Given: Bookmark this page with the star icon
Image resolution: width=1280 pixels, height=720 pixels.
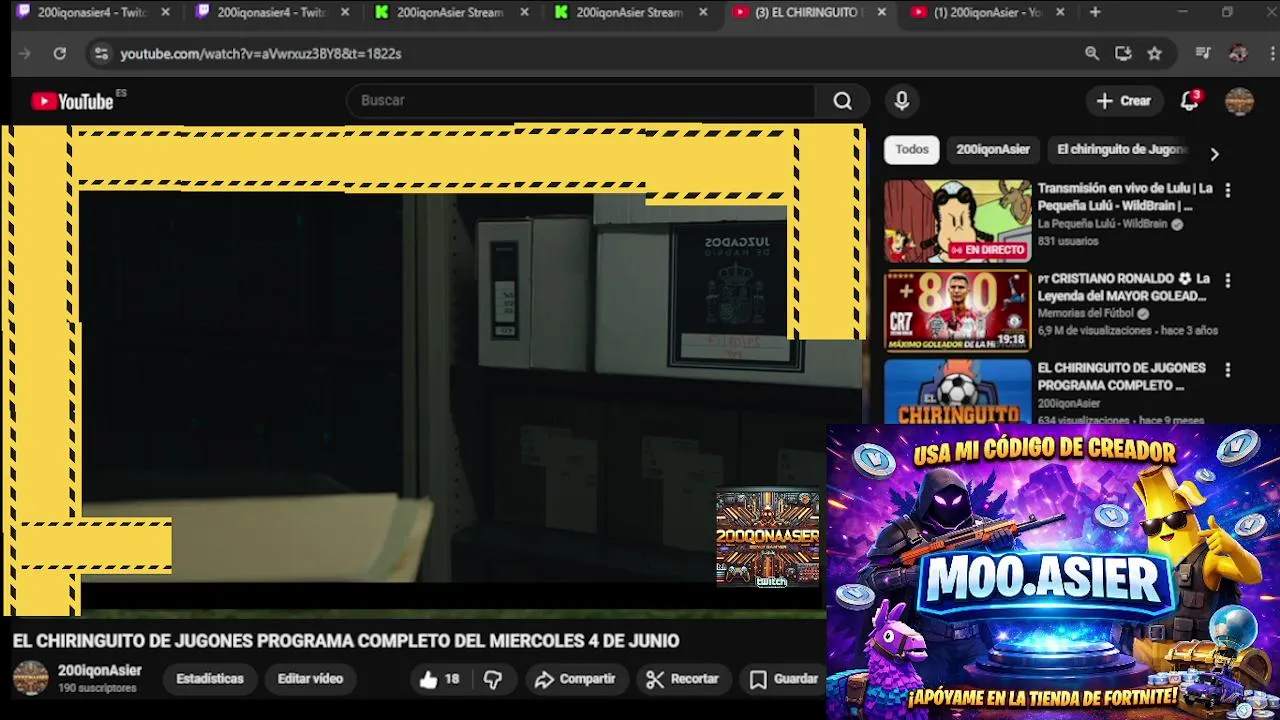Looking at the screenshot, I should point(1155,54).
